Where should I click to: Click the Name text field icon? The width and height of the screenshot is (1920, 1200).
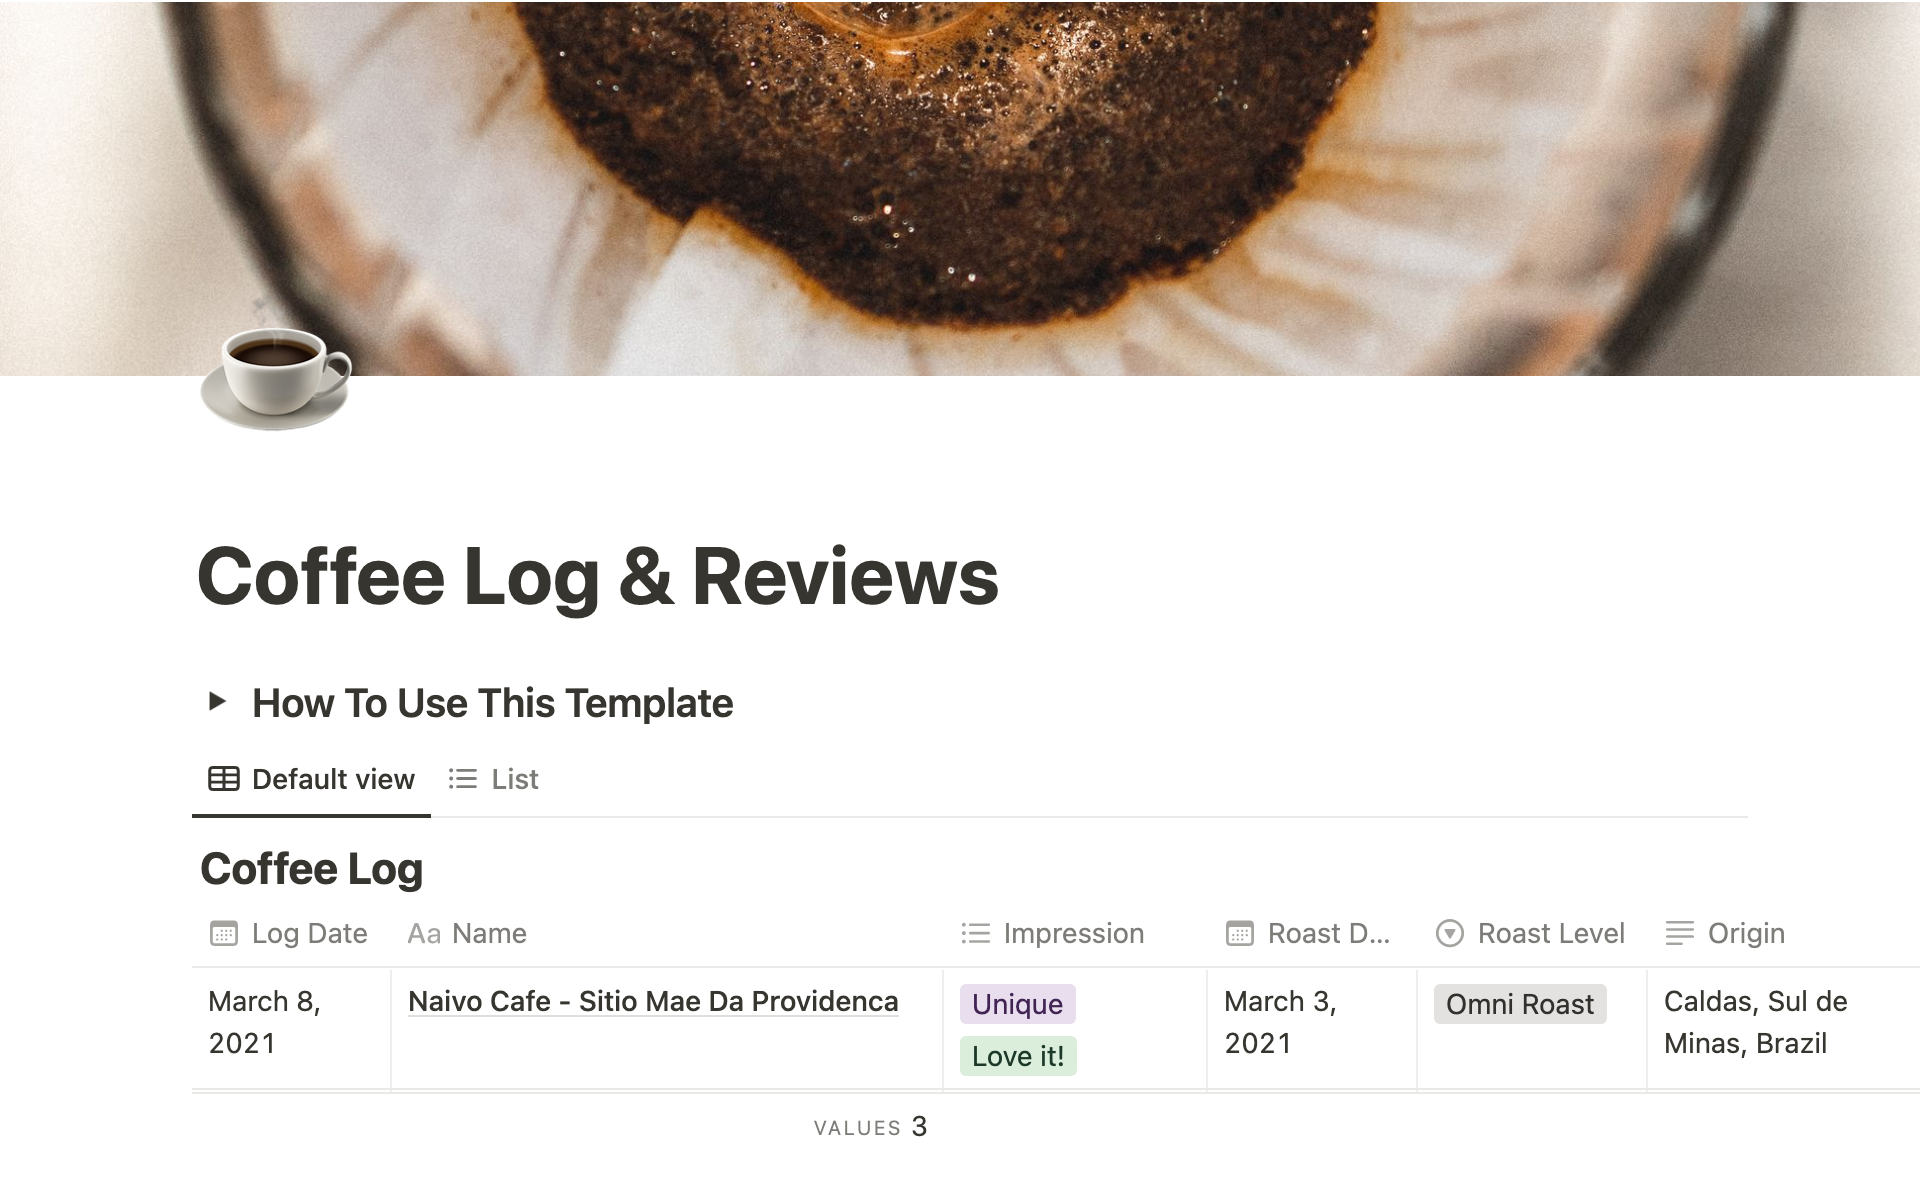[422, 932]
